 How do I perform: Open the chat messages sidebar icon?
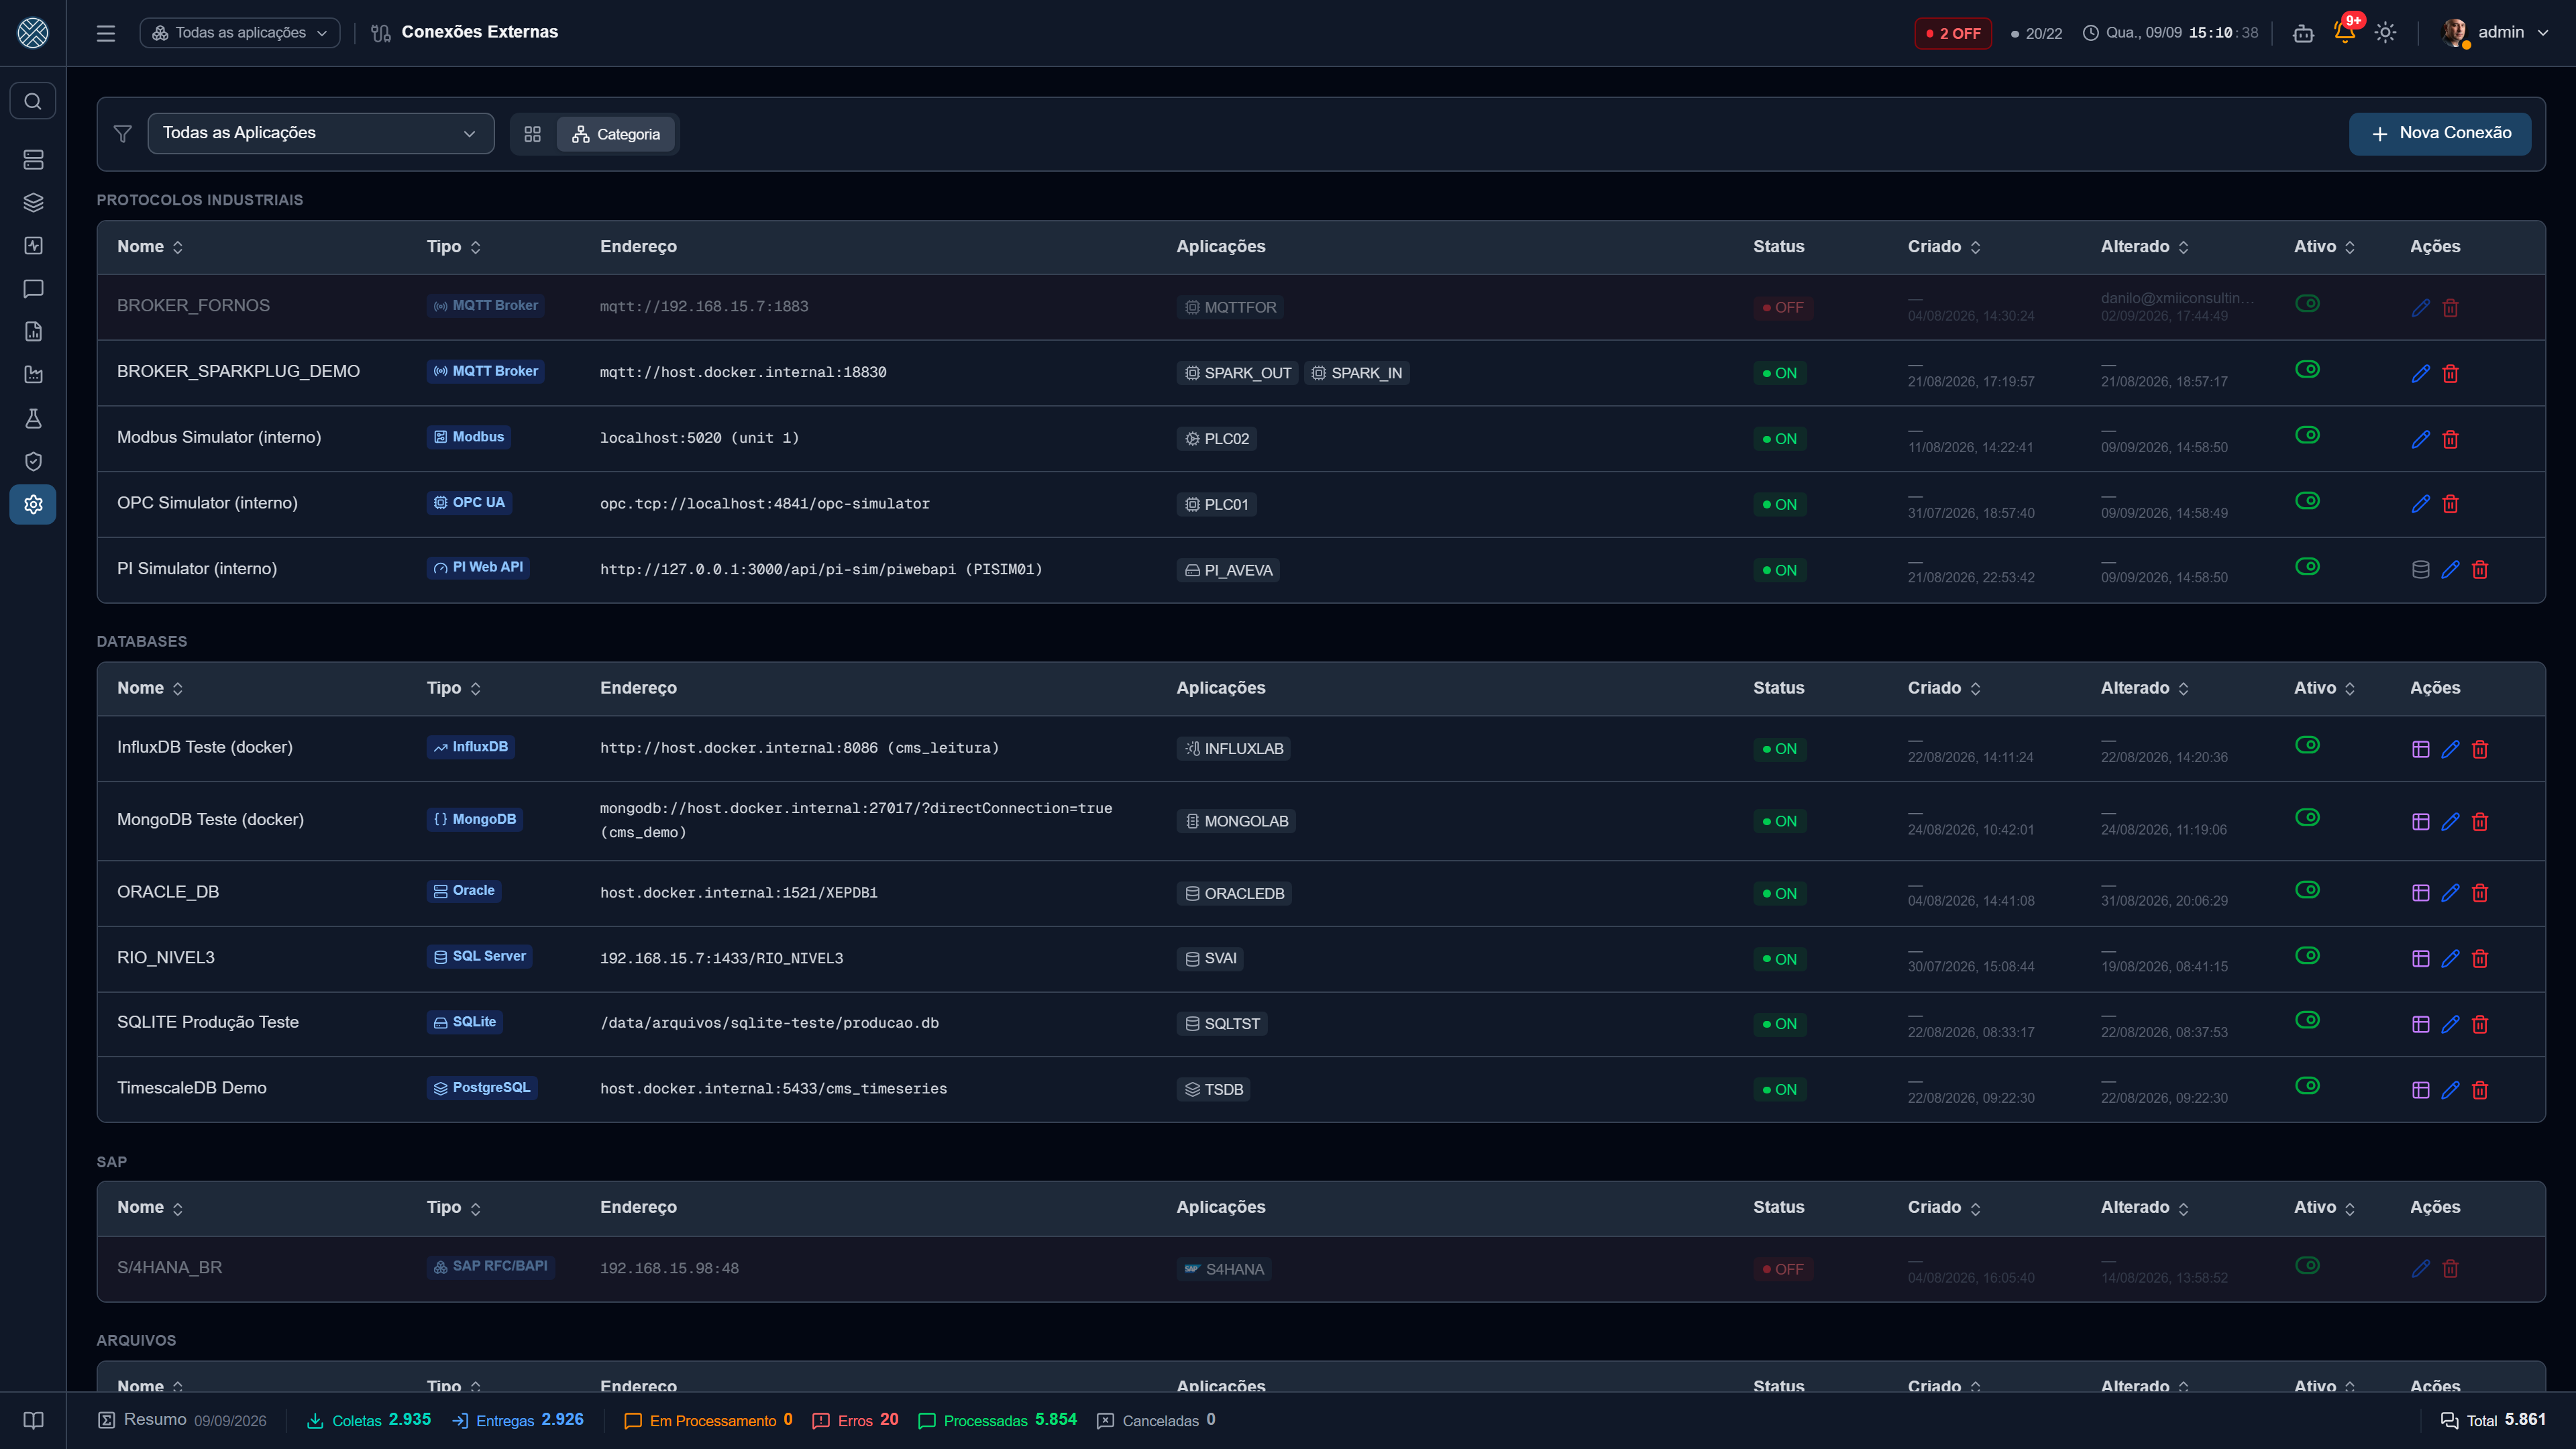coord(33,289)
